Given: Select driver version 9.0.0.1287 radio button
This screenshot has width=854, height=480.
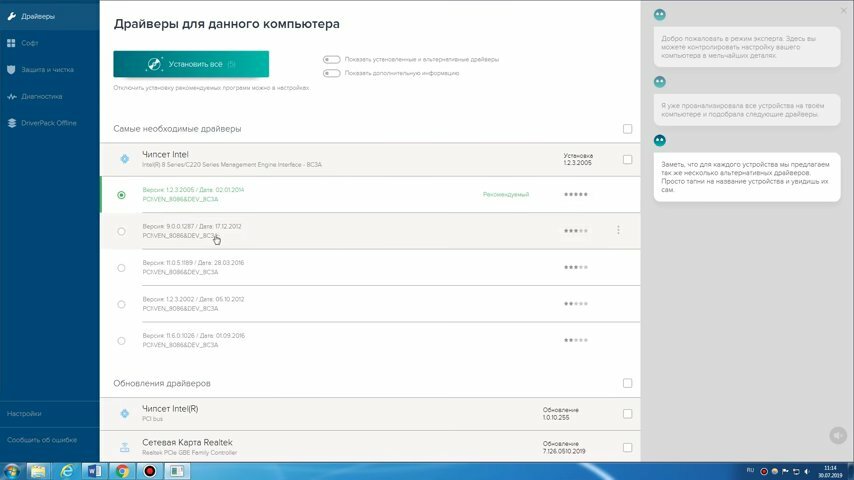Looking at the screenshot, I should [x=121, y=232].
